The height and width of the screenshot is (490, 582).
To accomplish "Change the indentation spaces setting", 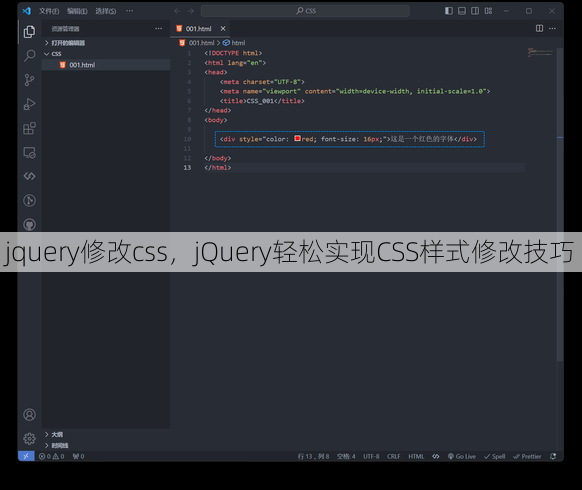I will coord(346,456).
